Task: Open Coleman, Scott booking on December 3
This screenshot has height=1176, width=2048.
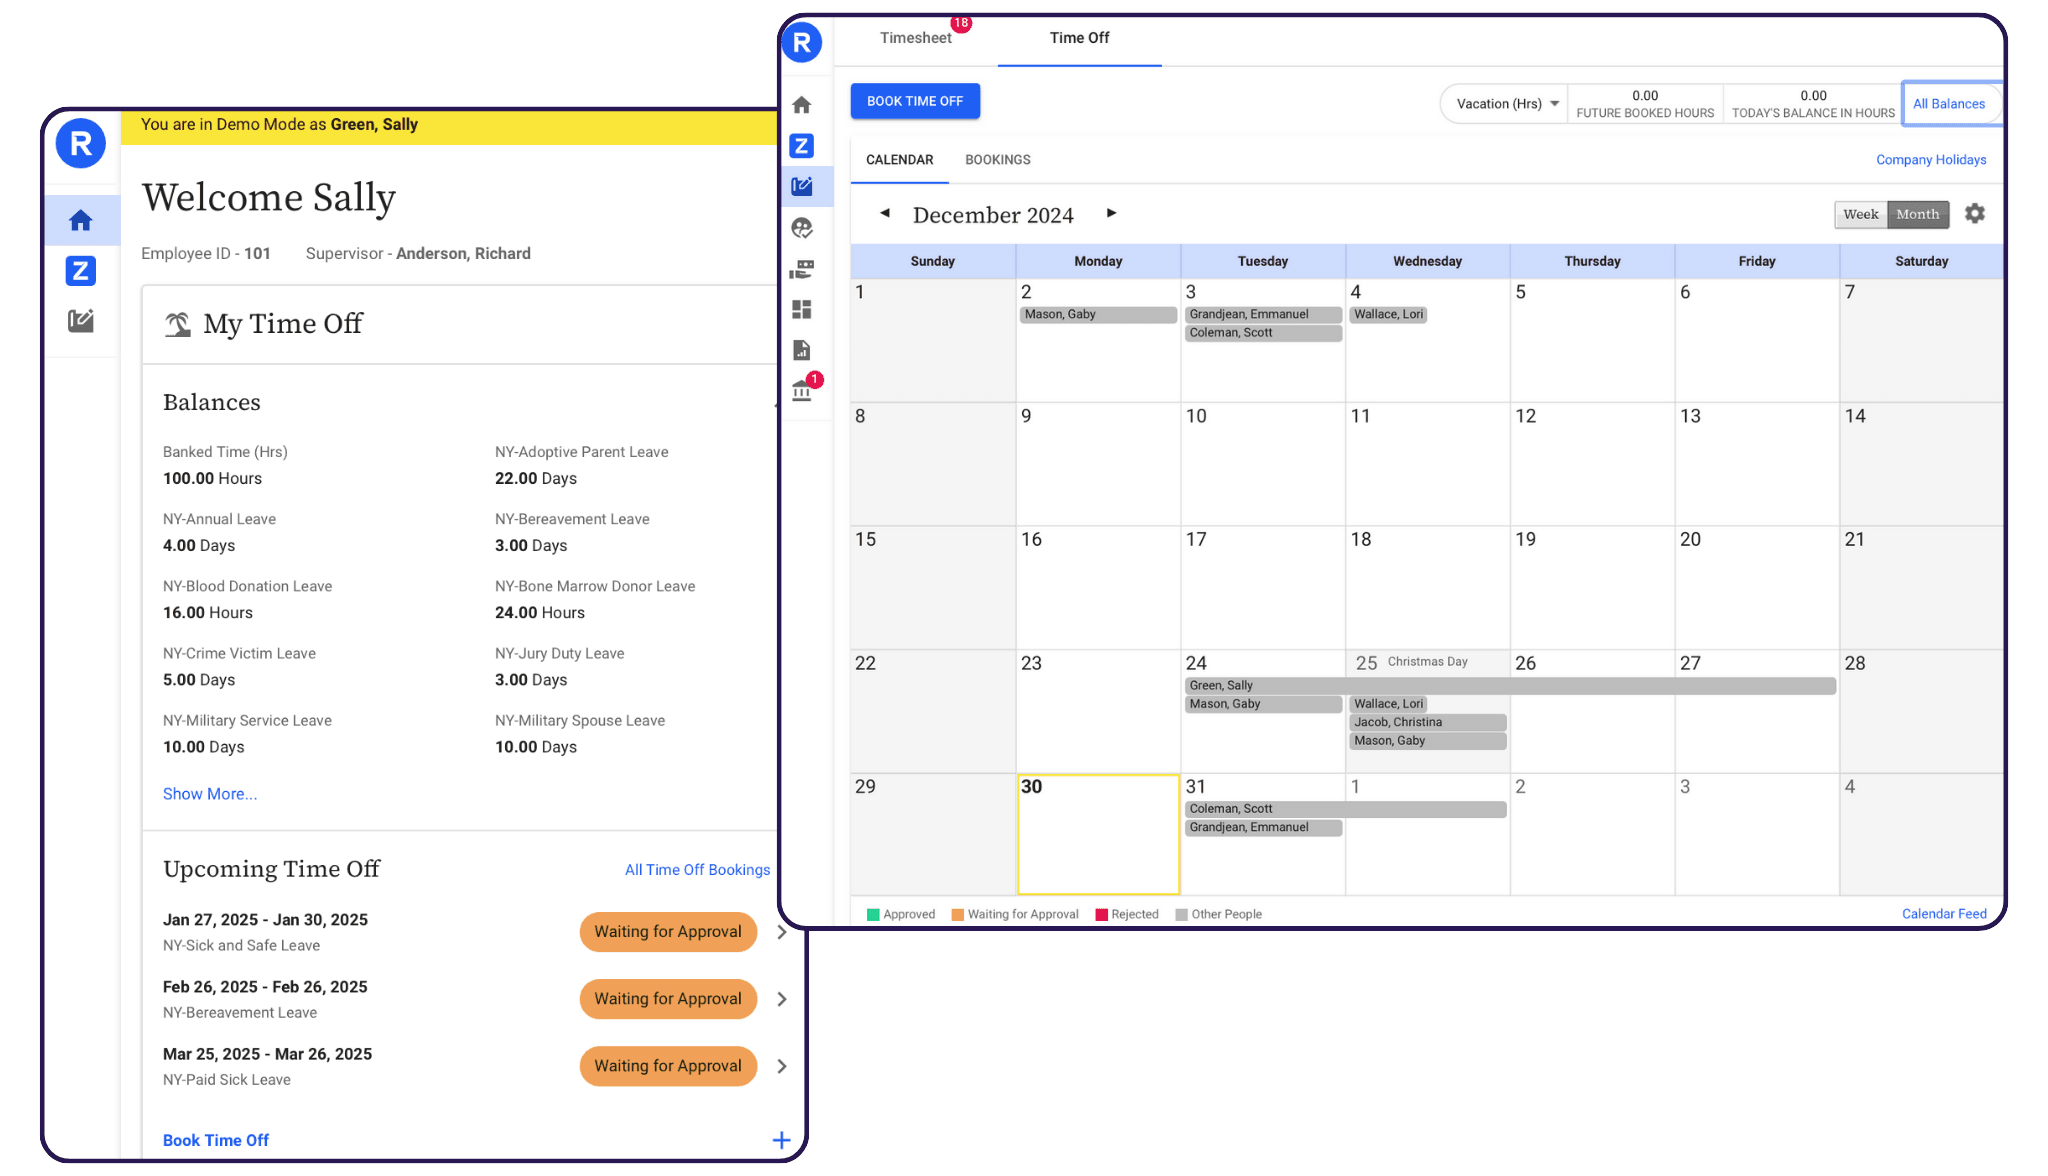Action: [1263, 333]
